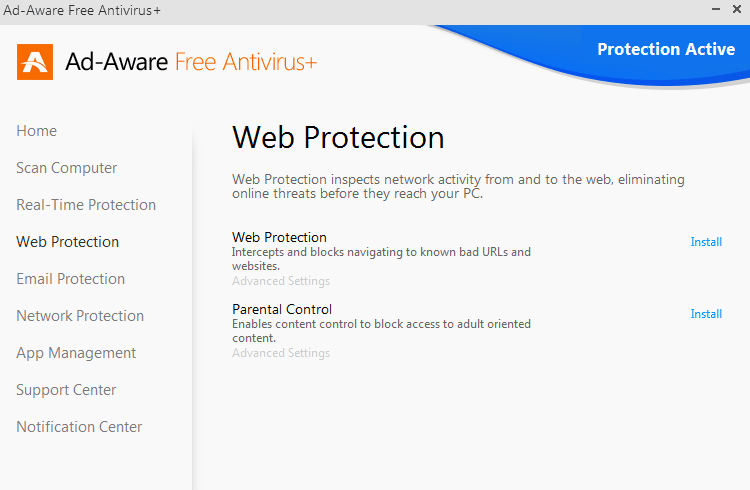Open Notification Center page
This screenshot has width=750, height=490.
(79, 427)
